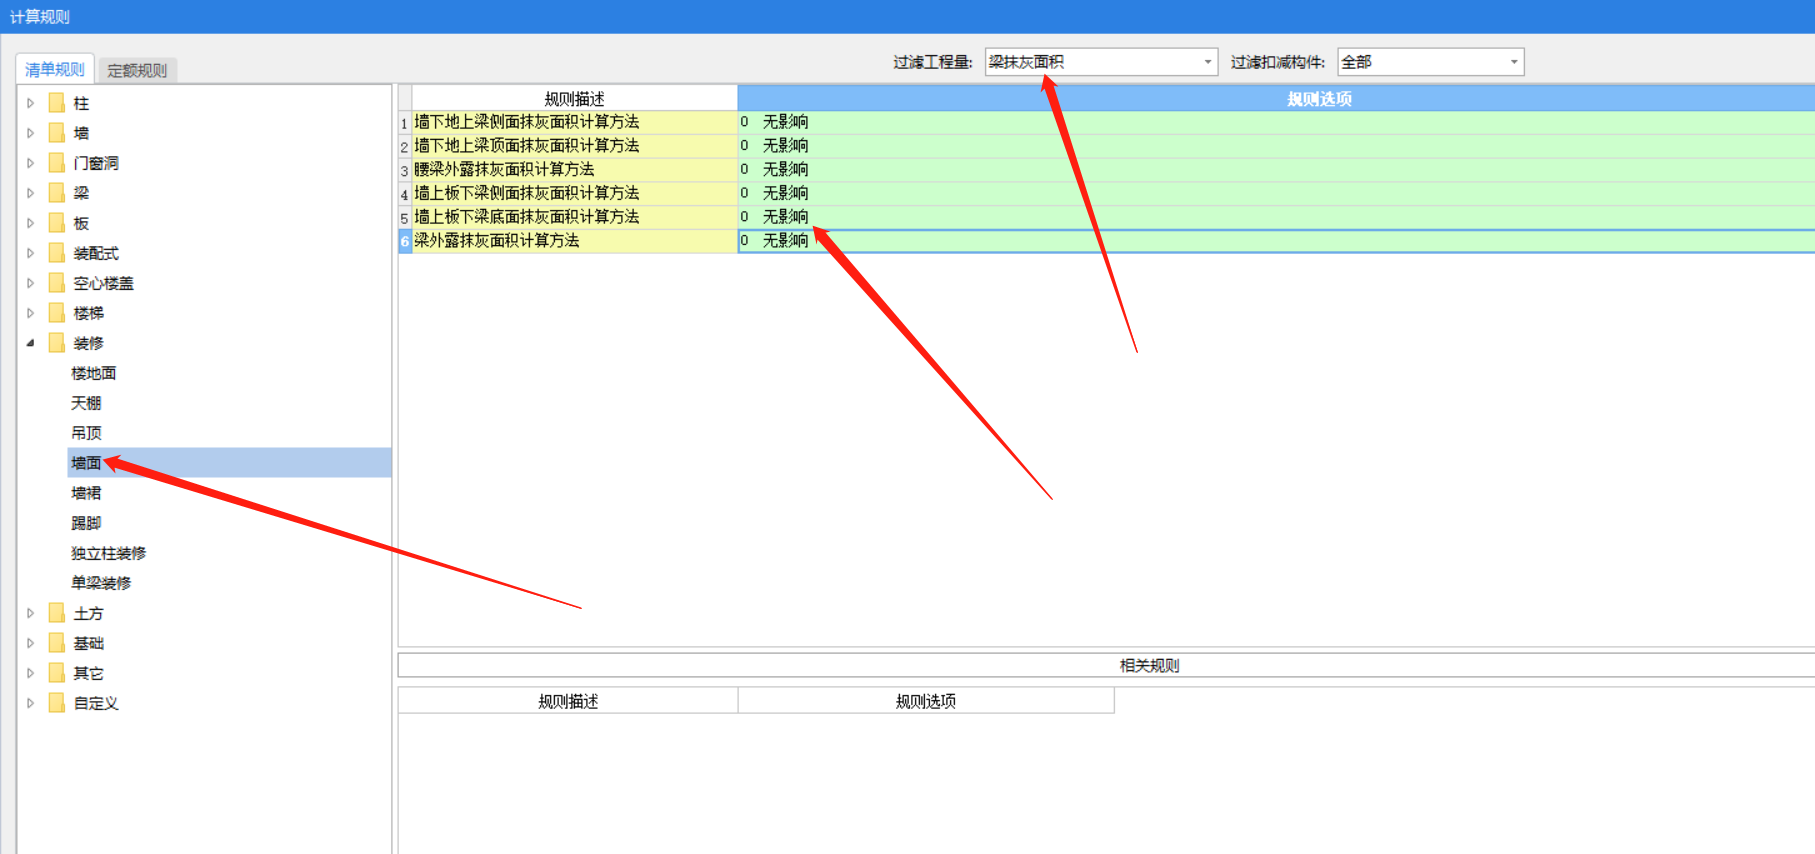The image size is (1815, 854).
Task: Click the 板 folder icon
Action: point(57,223)
